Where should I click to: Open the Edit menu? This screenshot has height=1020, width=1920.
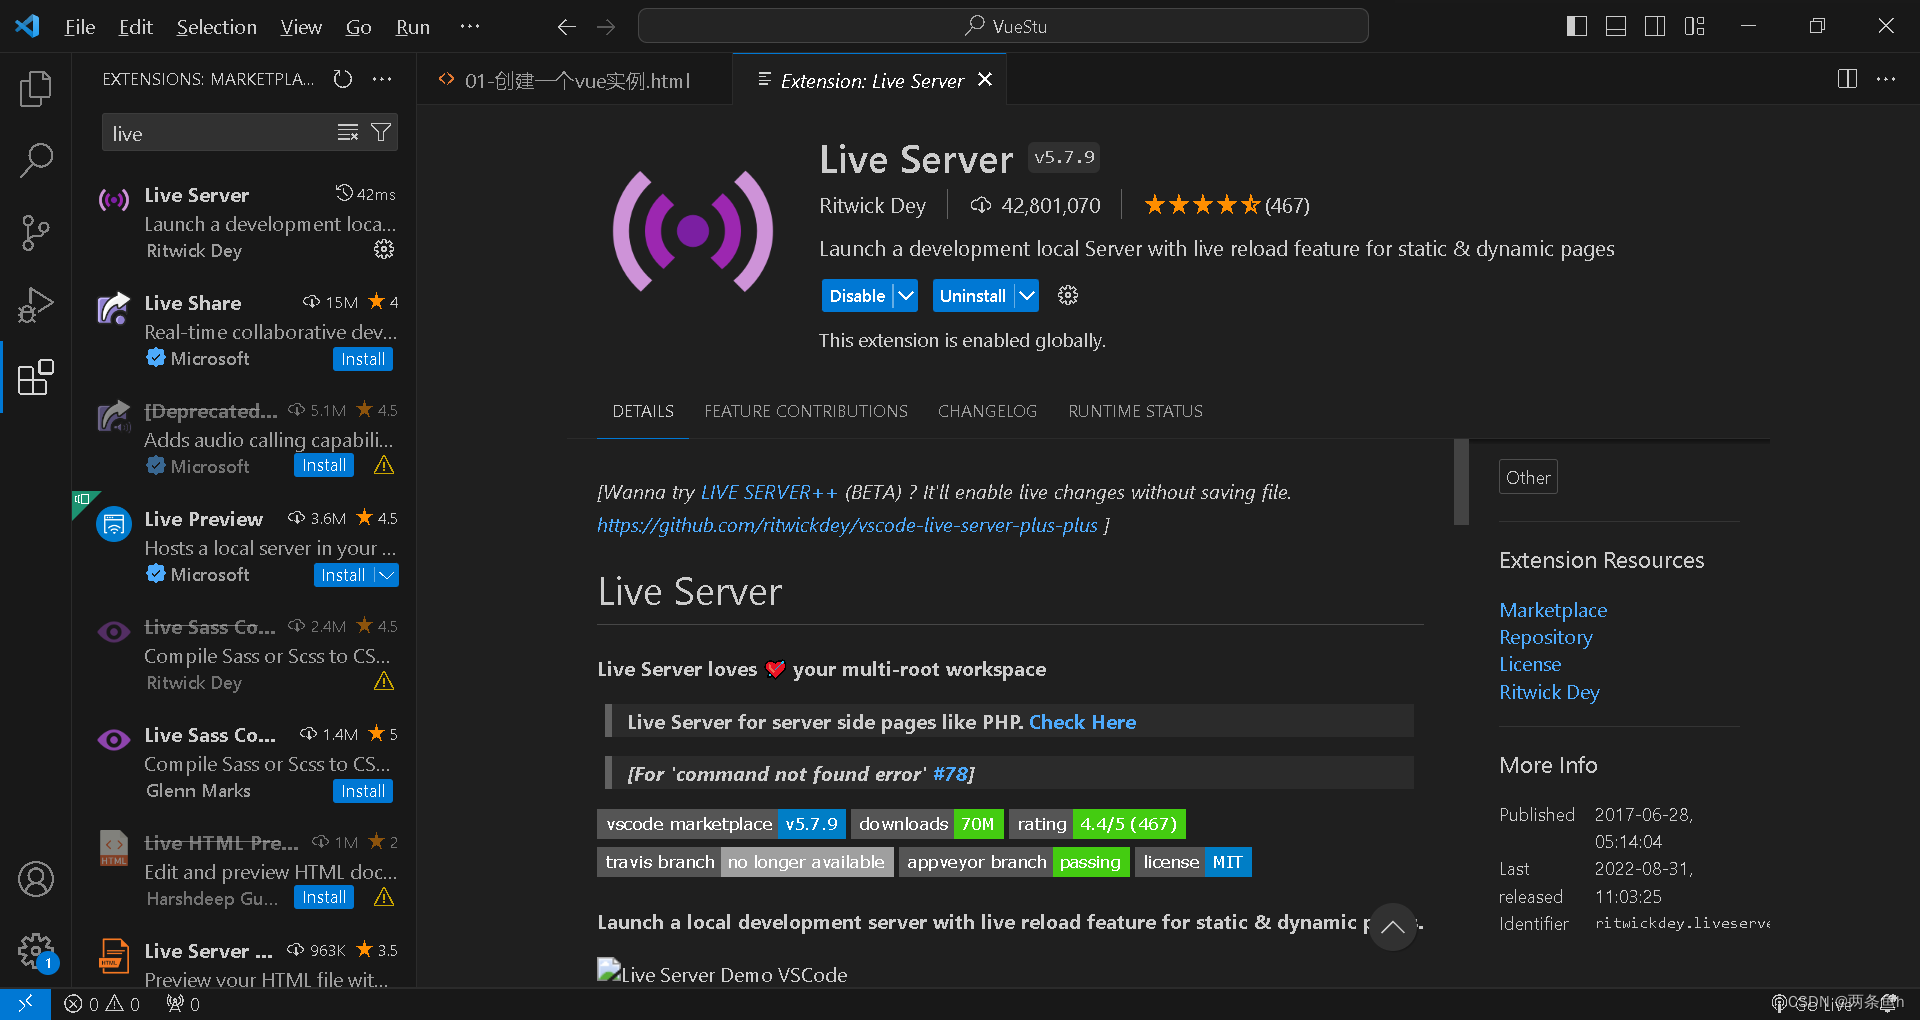[135, 27]
